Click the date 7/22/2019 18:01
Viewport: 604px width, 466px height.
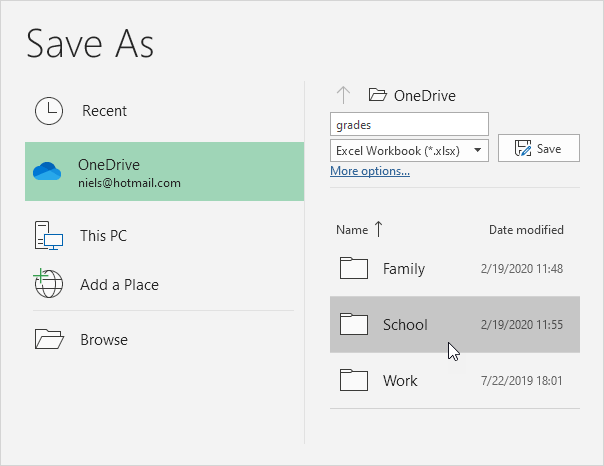pos(522,381)
